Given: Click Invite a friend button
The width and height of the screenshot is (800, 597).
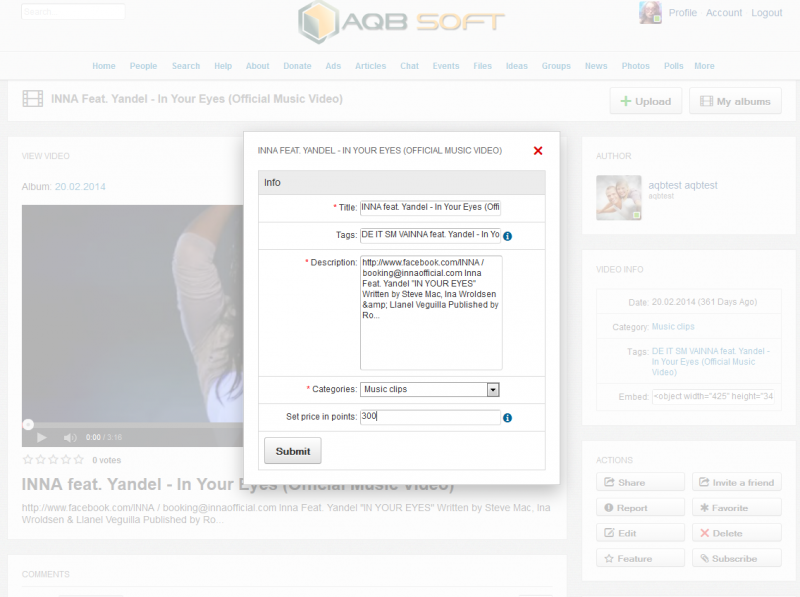Looking at the screenshot, I should (737, 482).
